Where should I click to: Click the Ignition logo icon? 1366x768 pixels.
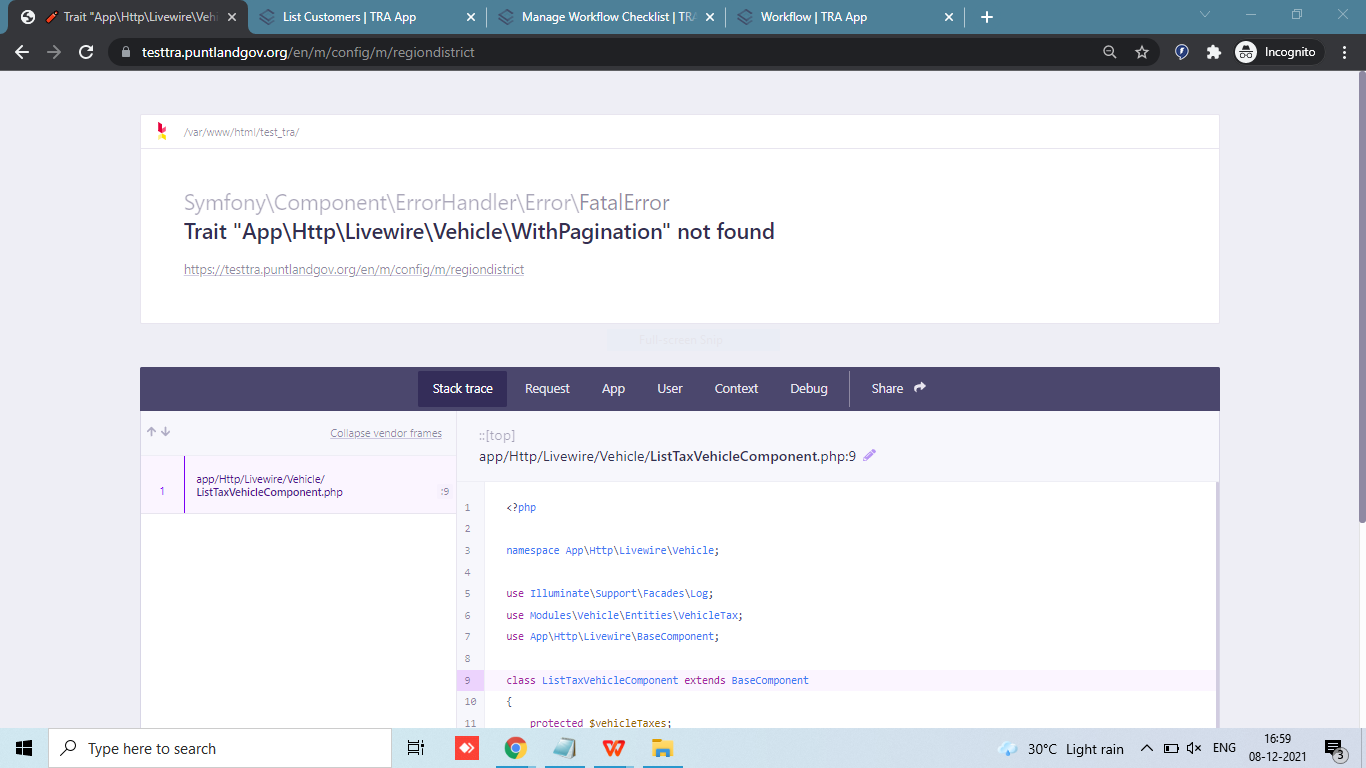point(162,131)
